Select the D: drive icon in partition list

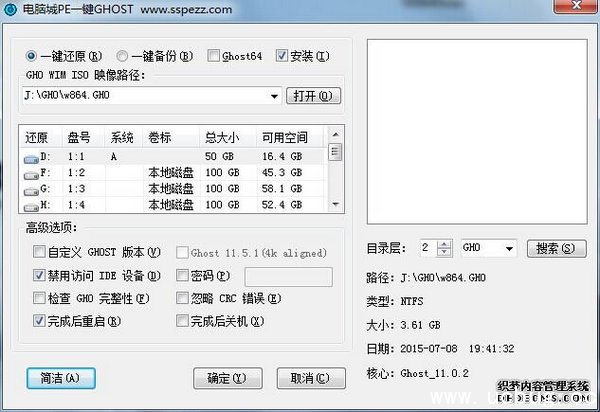[32, 156]
